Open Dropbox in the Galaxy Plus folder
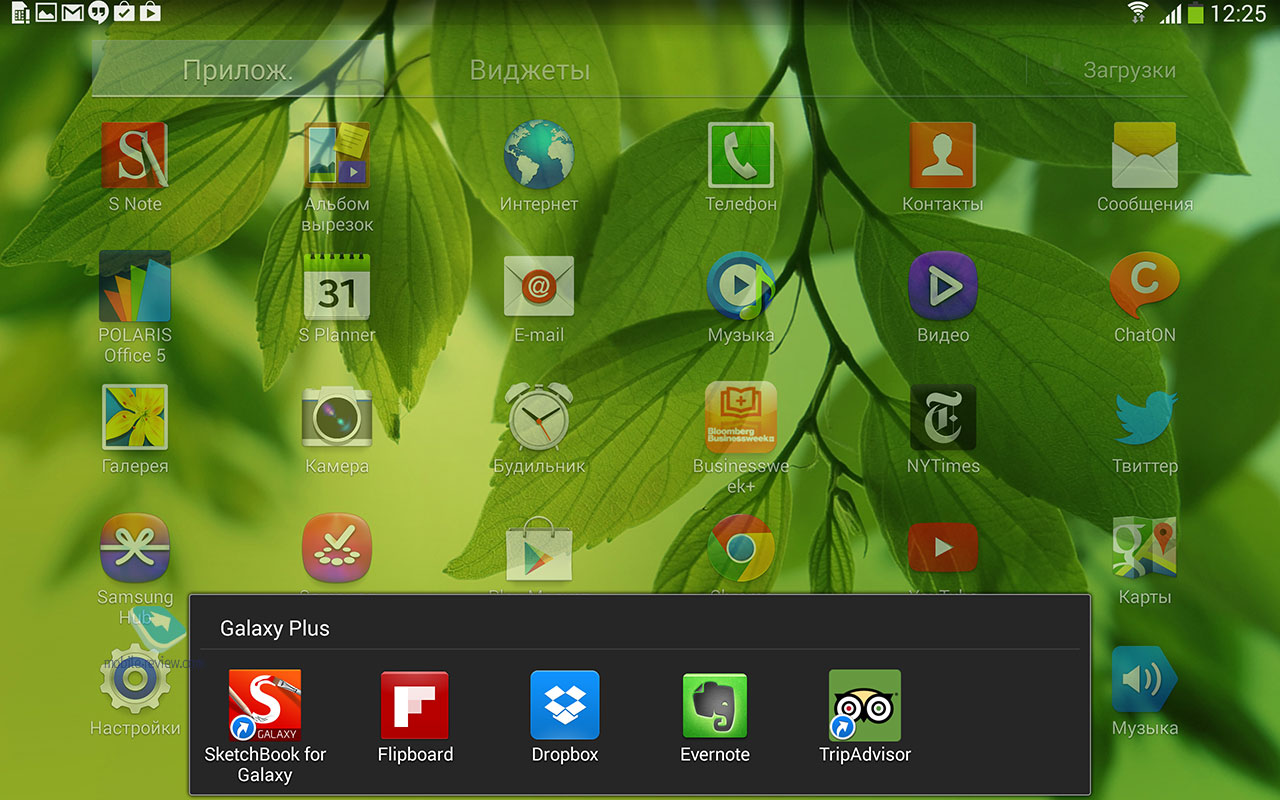1280x800 pixels. 565,705
